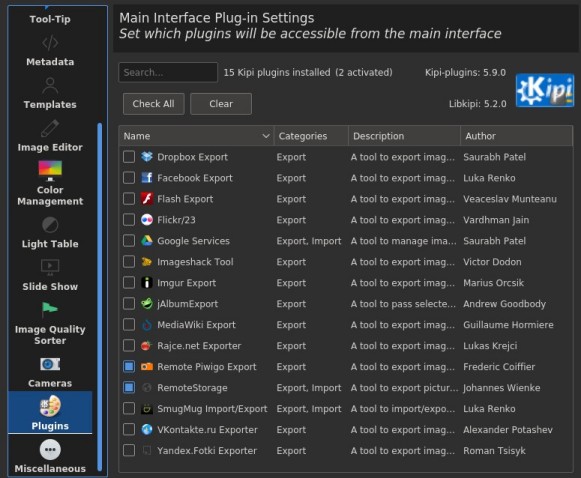Image resolution: width=581 pixels, height=478 pixels.
Task: Click the Kipi logo
Action: (545, 90)
